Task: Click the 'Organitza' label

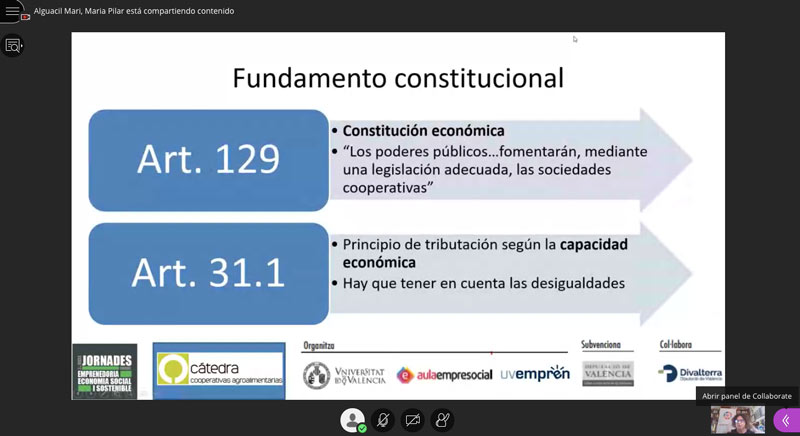Action: pos(319,346)
